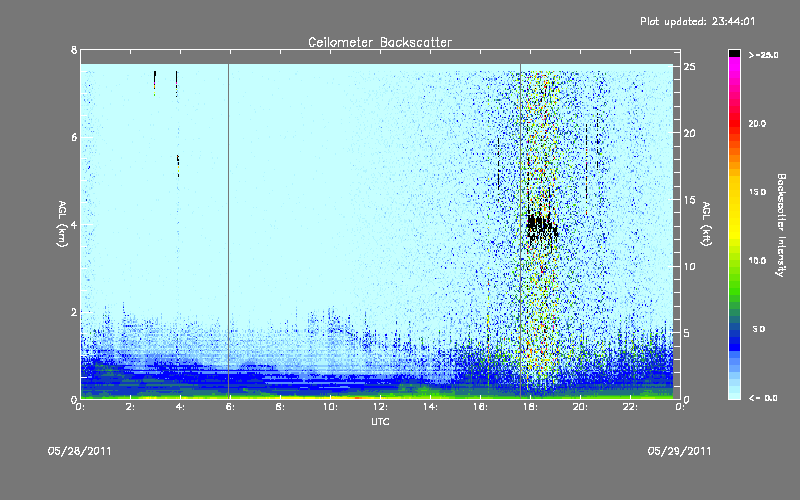The width and height of the screenshot is (800, 500).
Task: Click the "<= 0.0" colorbar tick label
Action: pos(763,398)
